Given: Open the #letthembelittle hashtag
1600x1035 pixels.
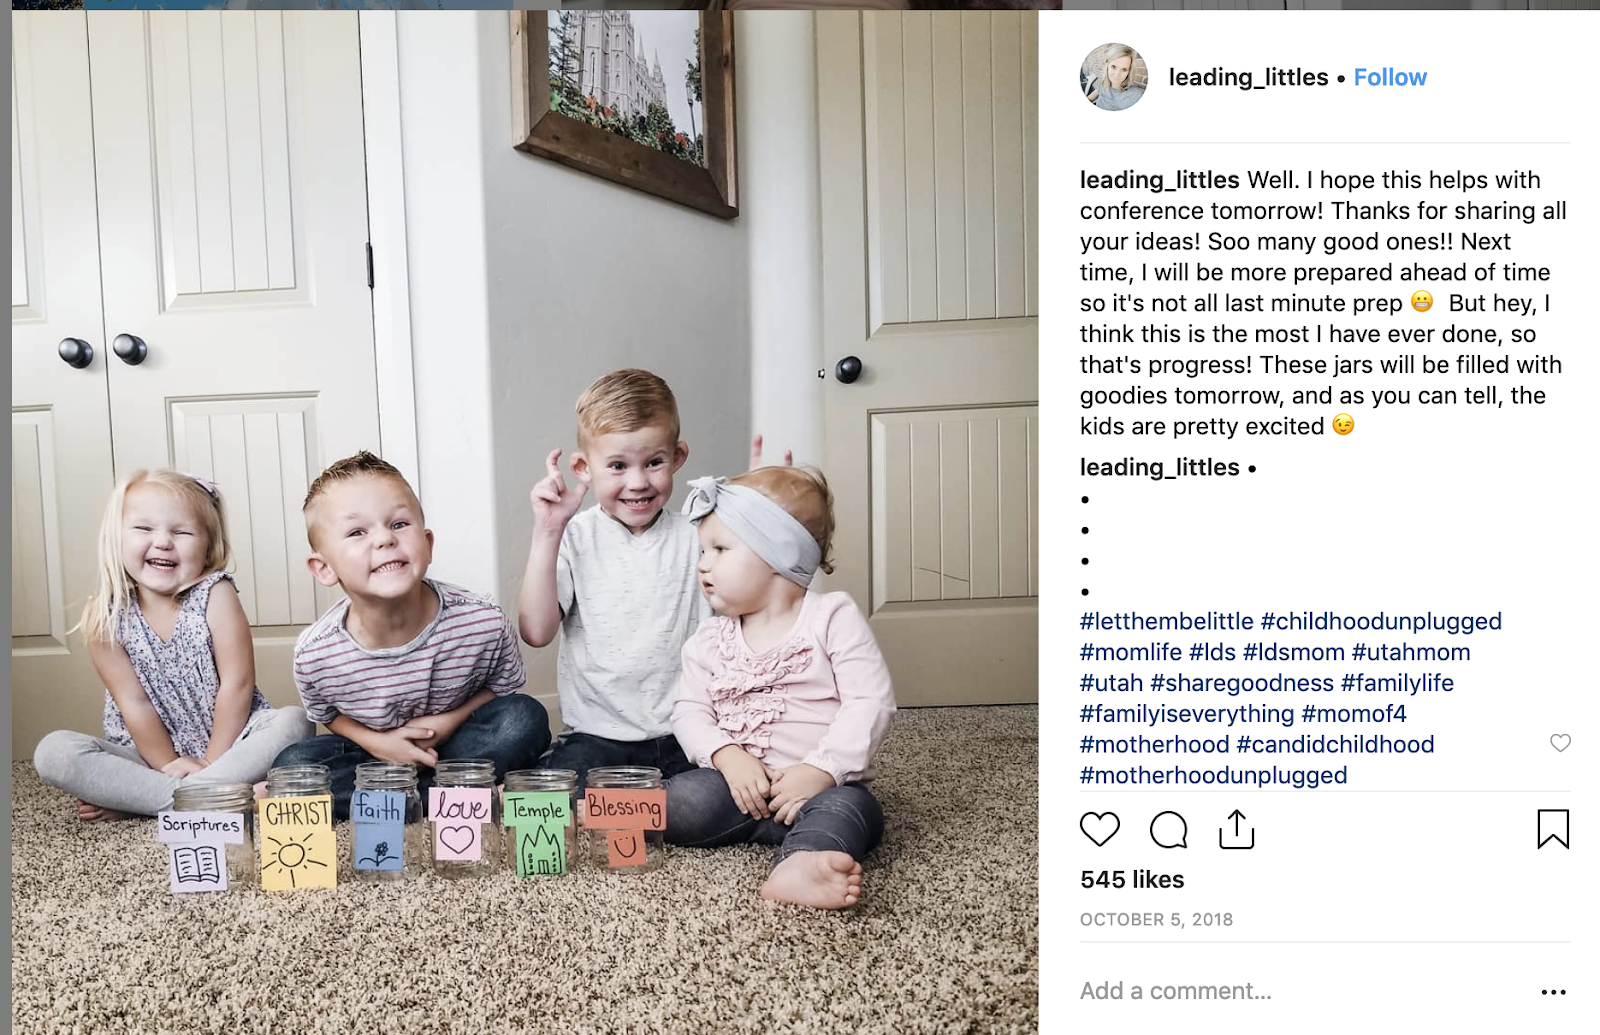Looking at the screenshot, I should [1166, 621].
